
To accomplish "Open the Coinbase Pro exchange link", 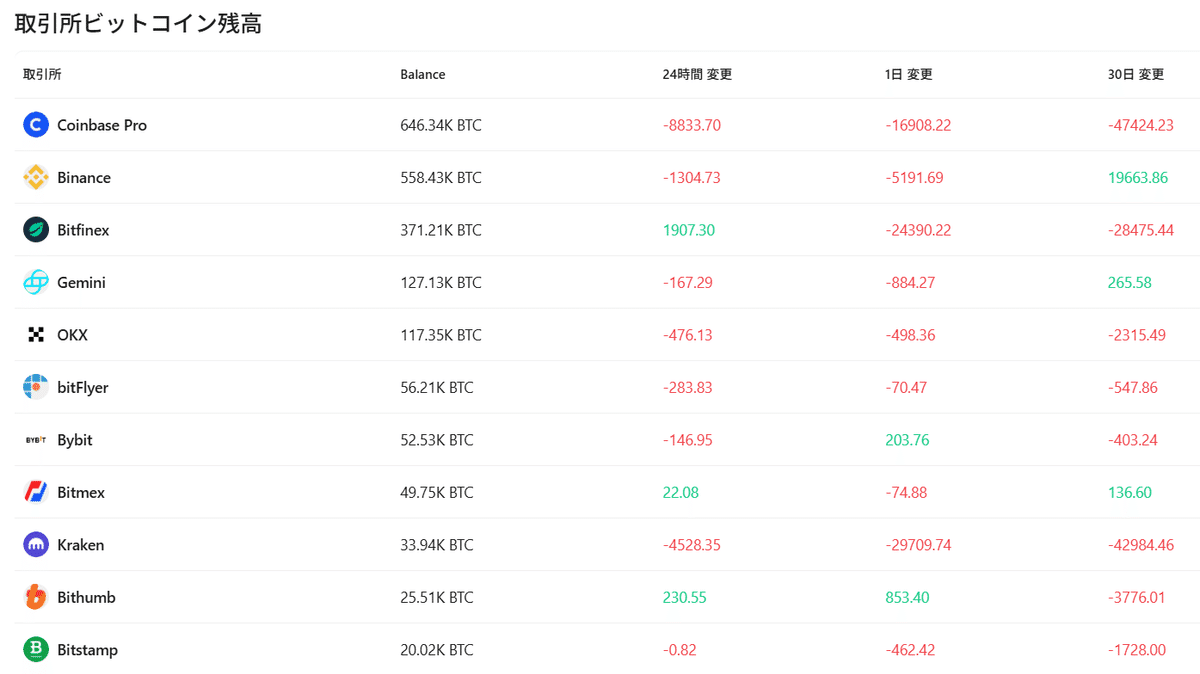I will click(101, 125).
